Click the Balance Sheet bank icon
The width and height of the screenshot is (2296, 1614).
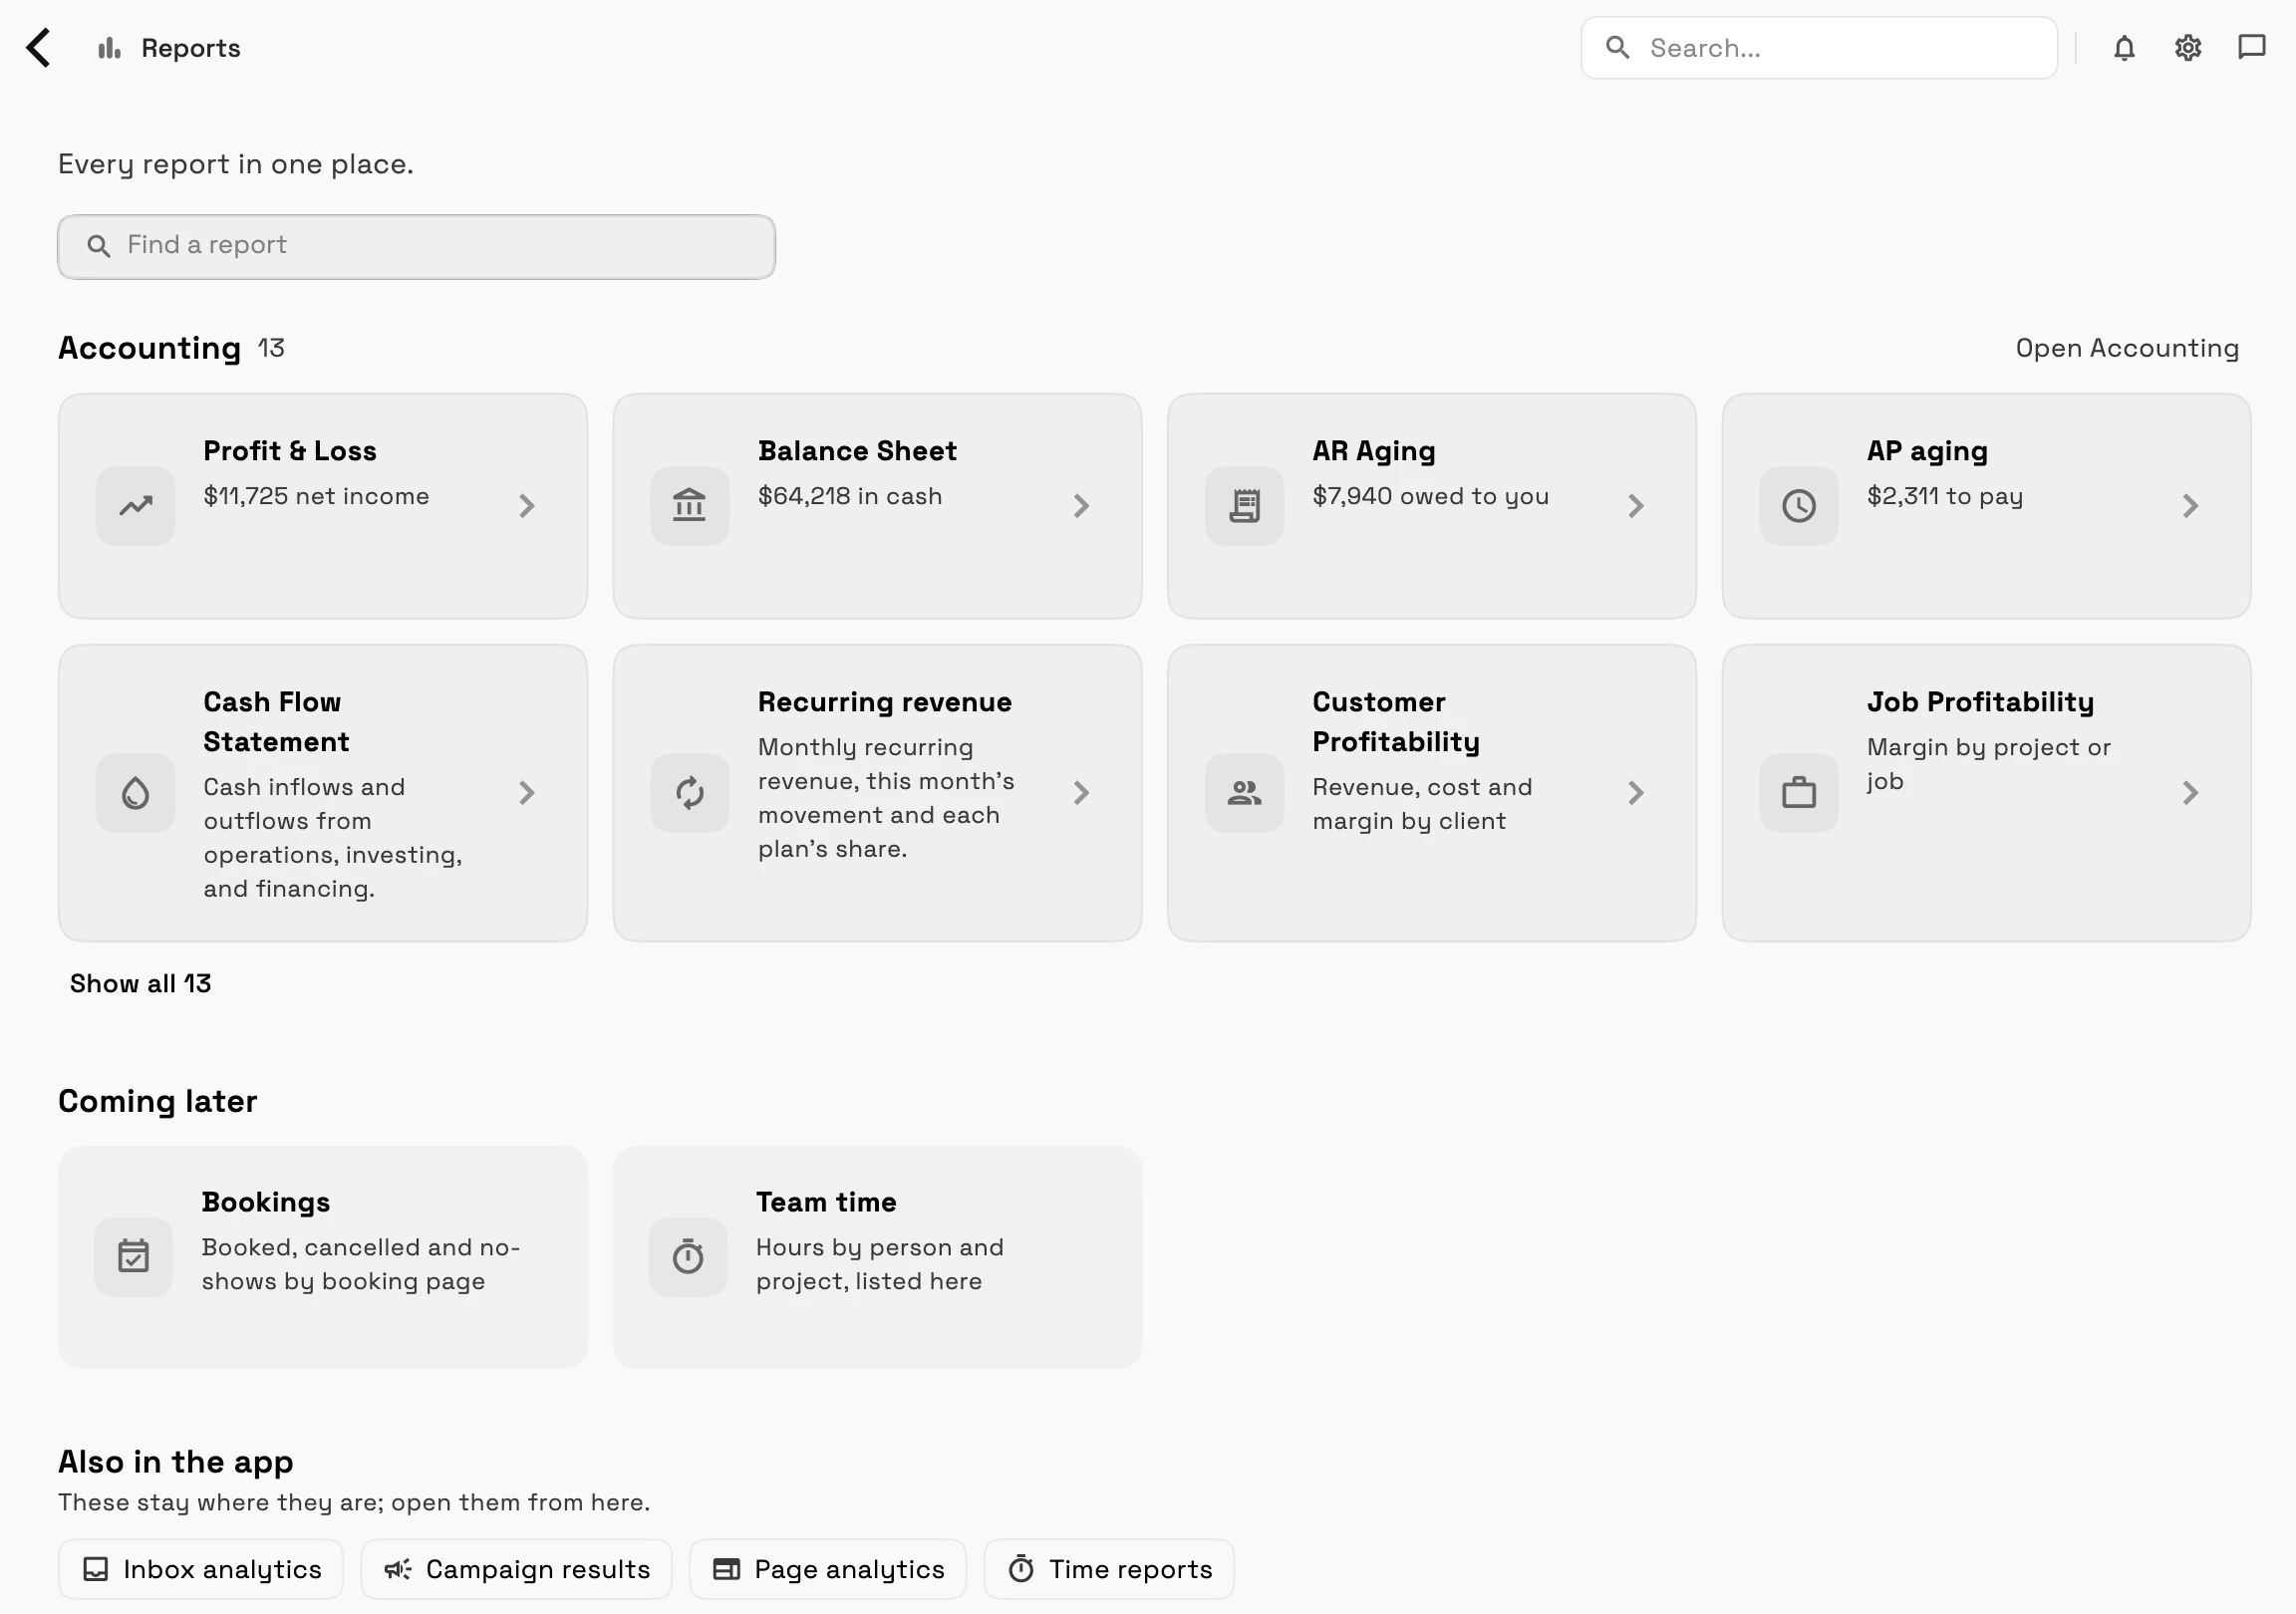tap(690, 506)
